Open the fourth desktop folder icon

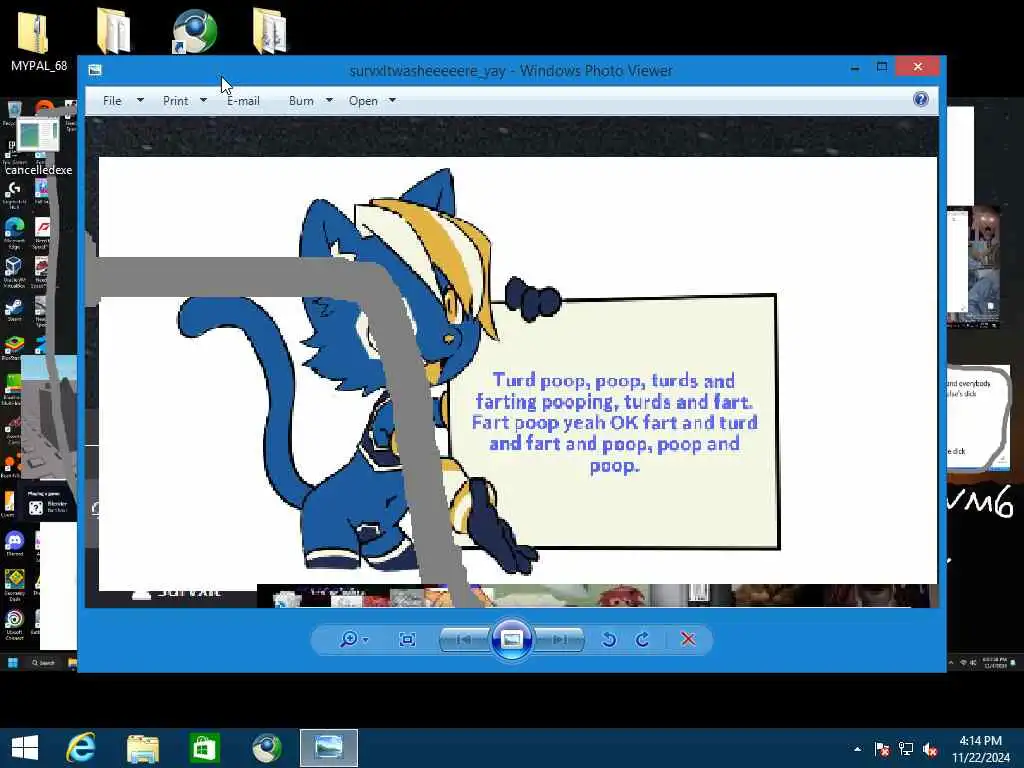pos(270,31)
